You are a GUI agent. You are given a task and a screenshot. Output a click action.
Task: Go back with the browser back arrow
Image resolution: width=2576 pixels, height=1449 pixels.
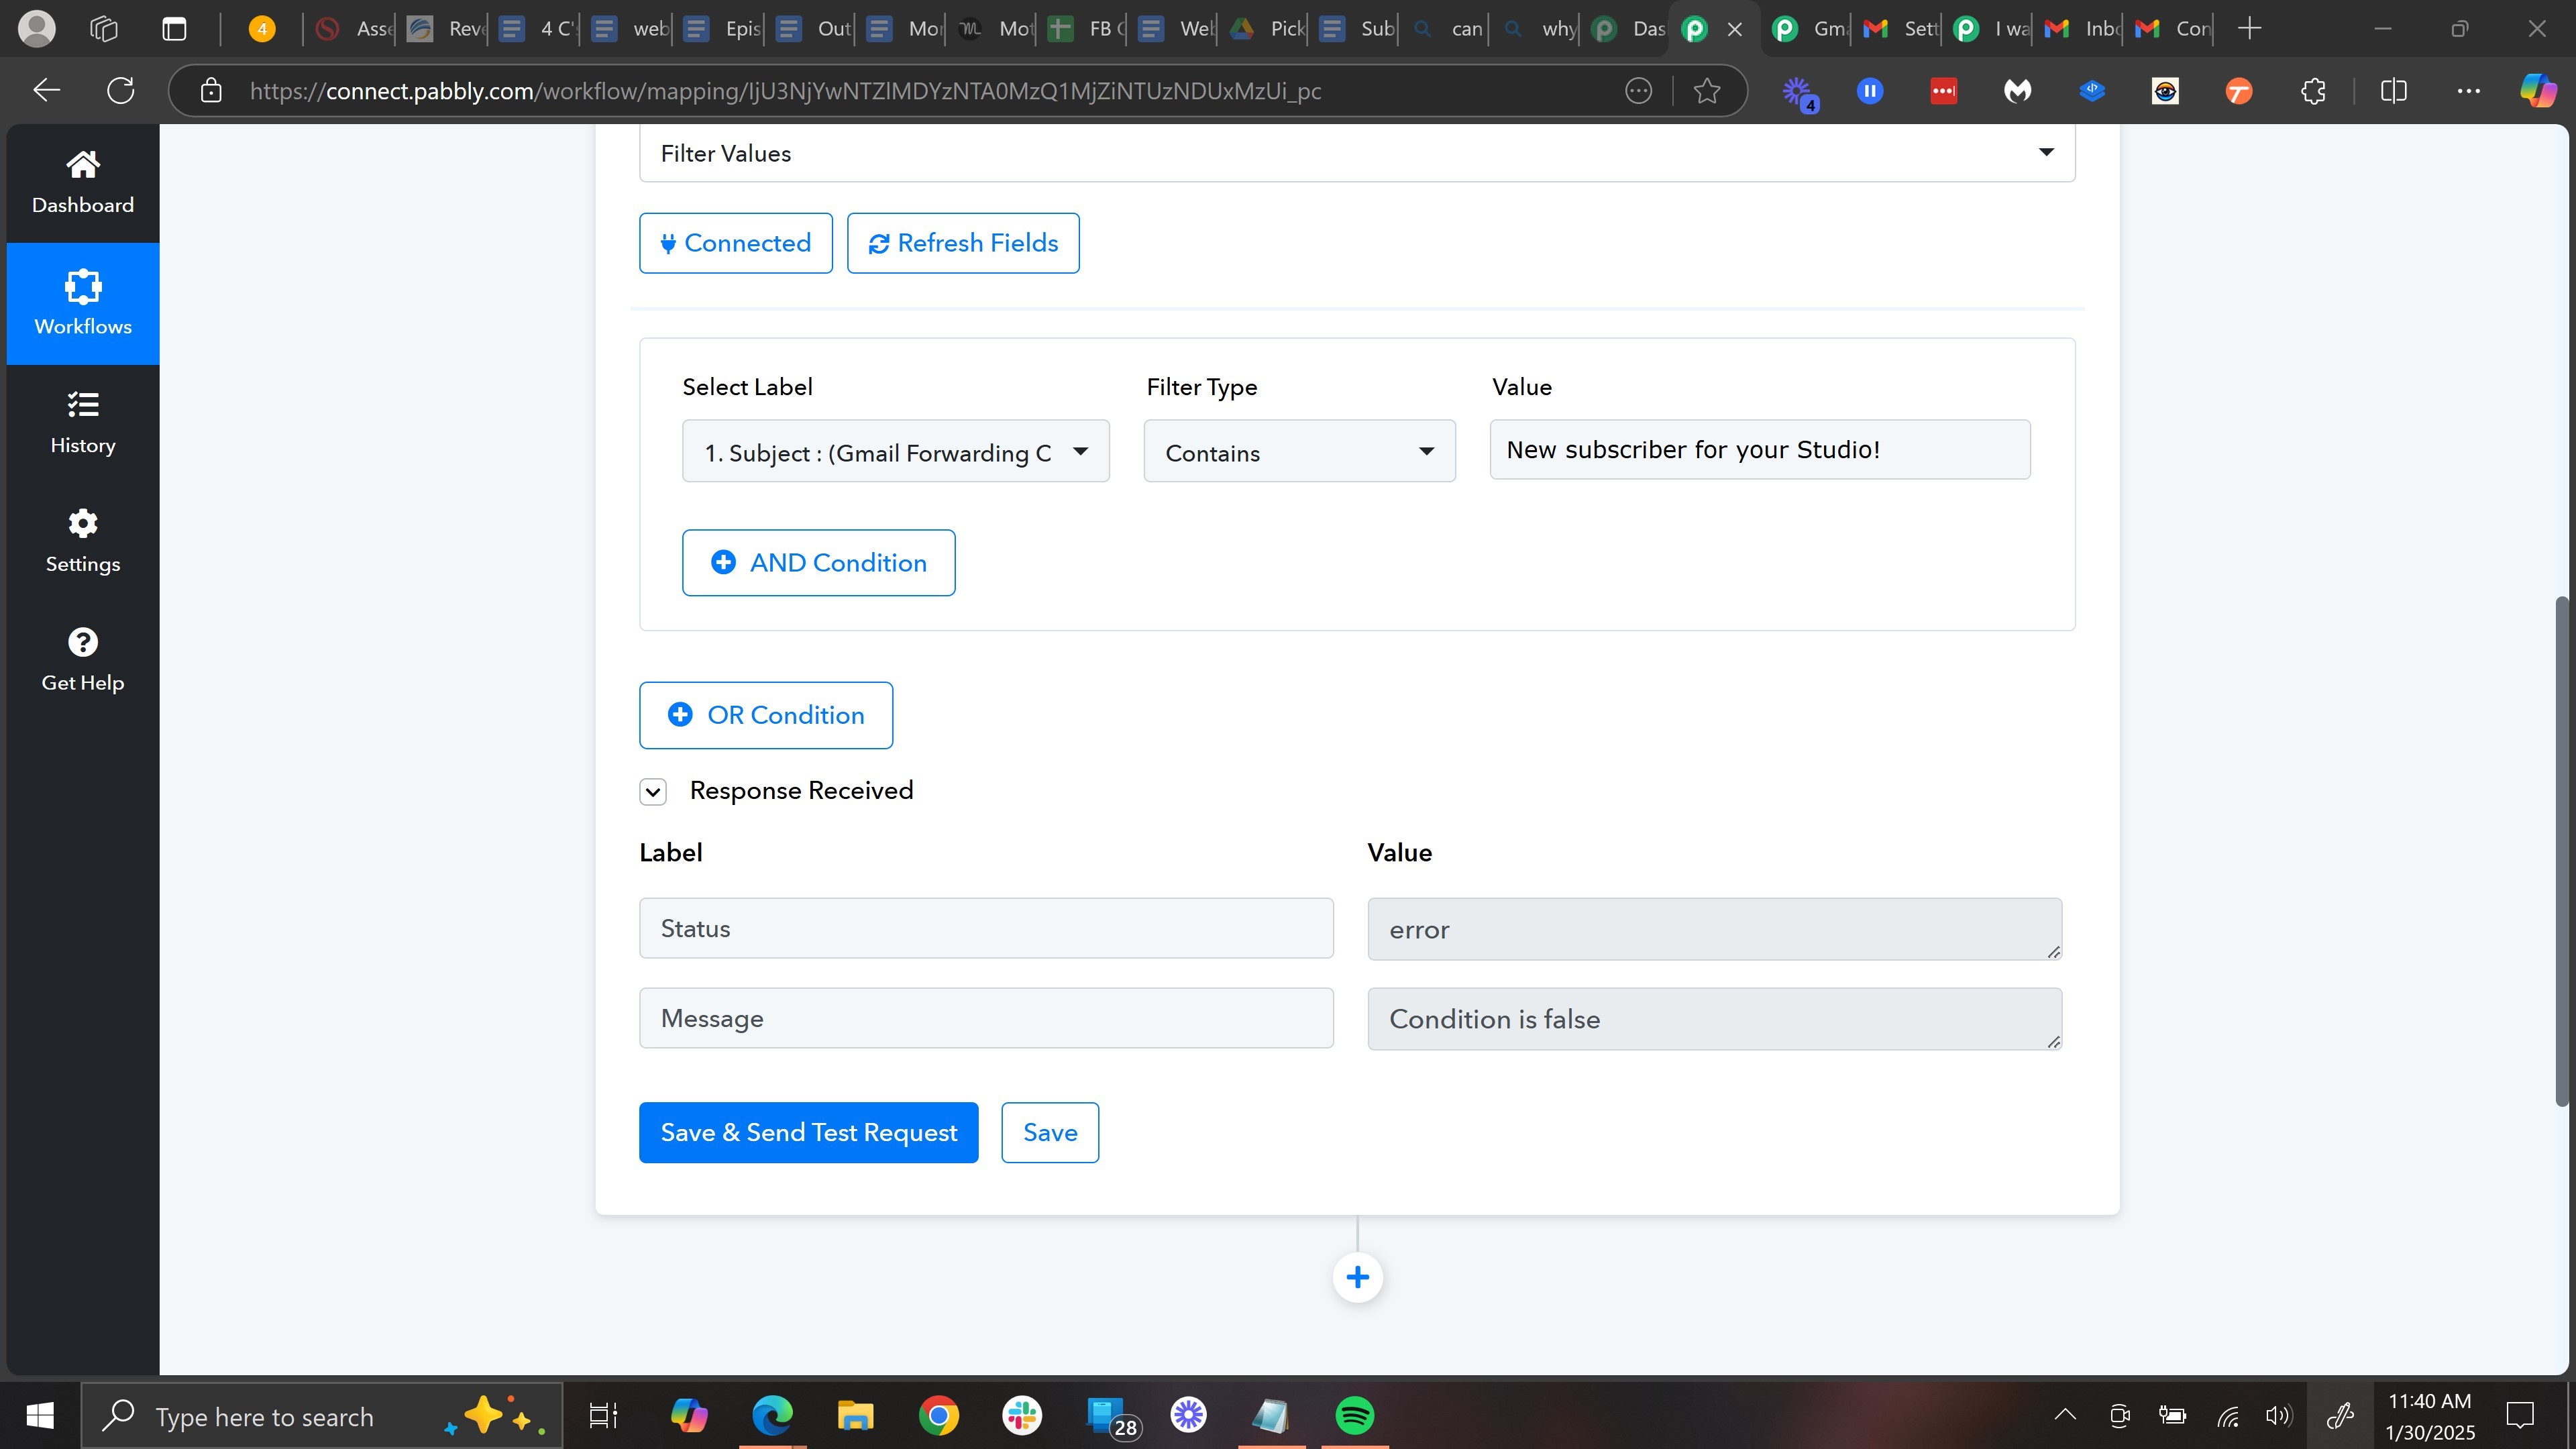[x=46, y=91]
